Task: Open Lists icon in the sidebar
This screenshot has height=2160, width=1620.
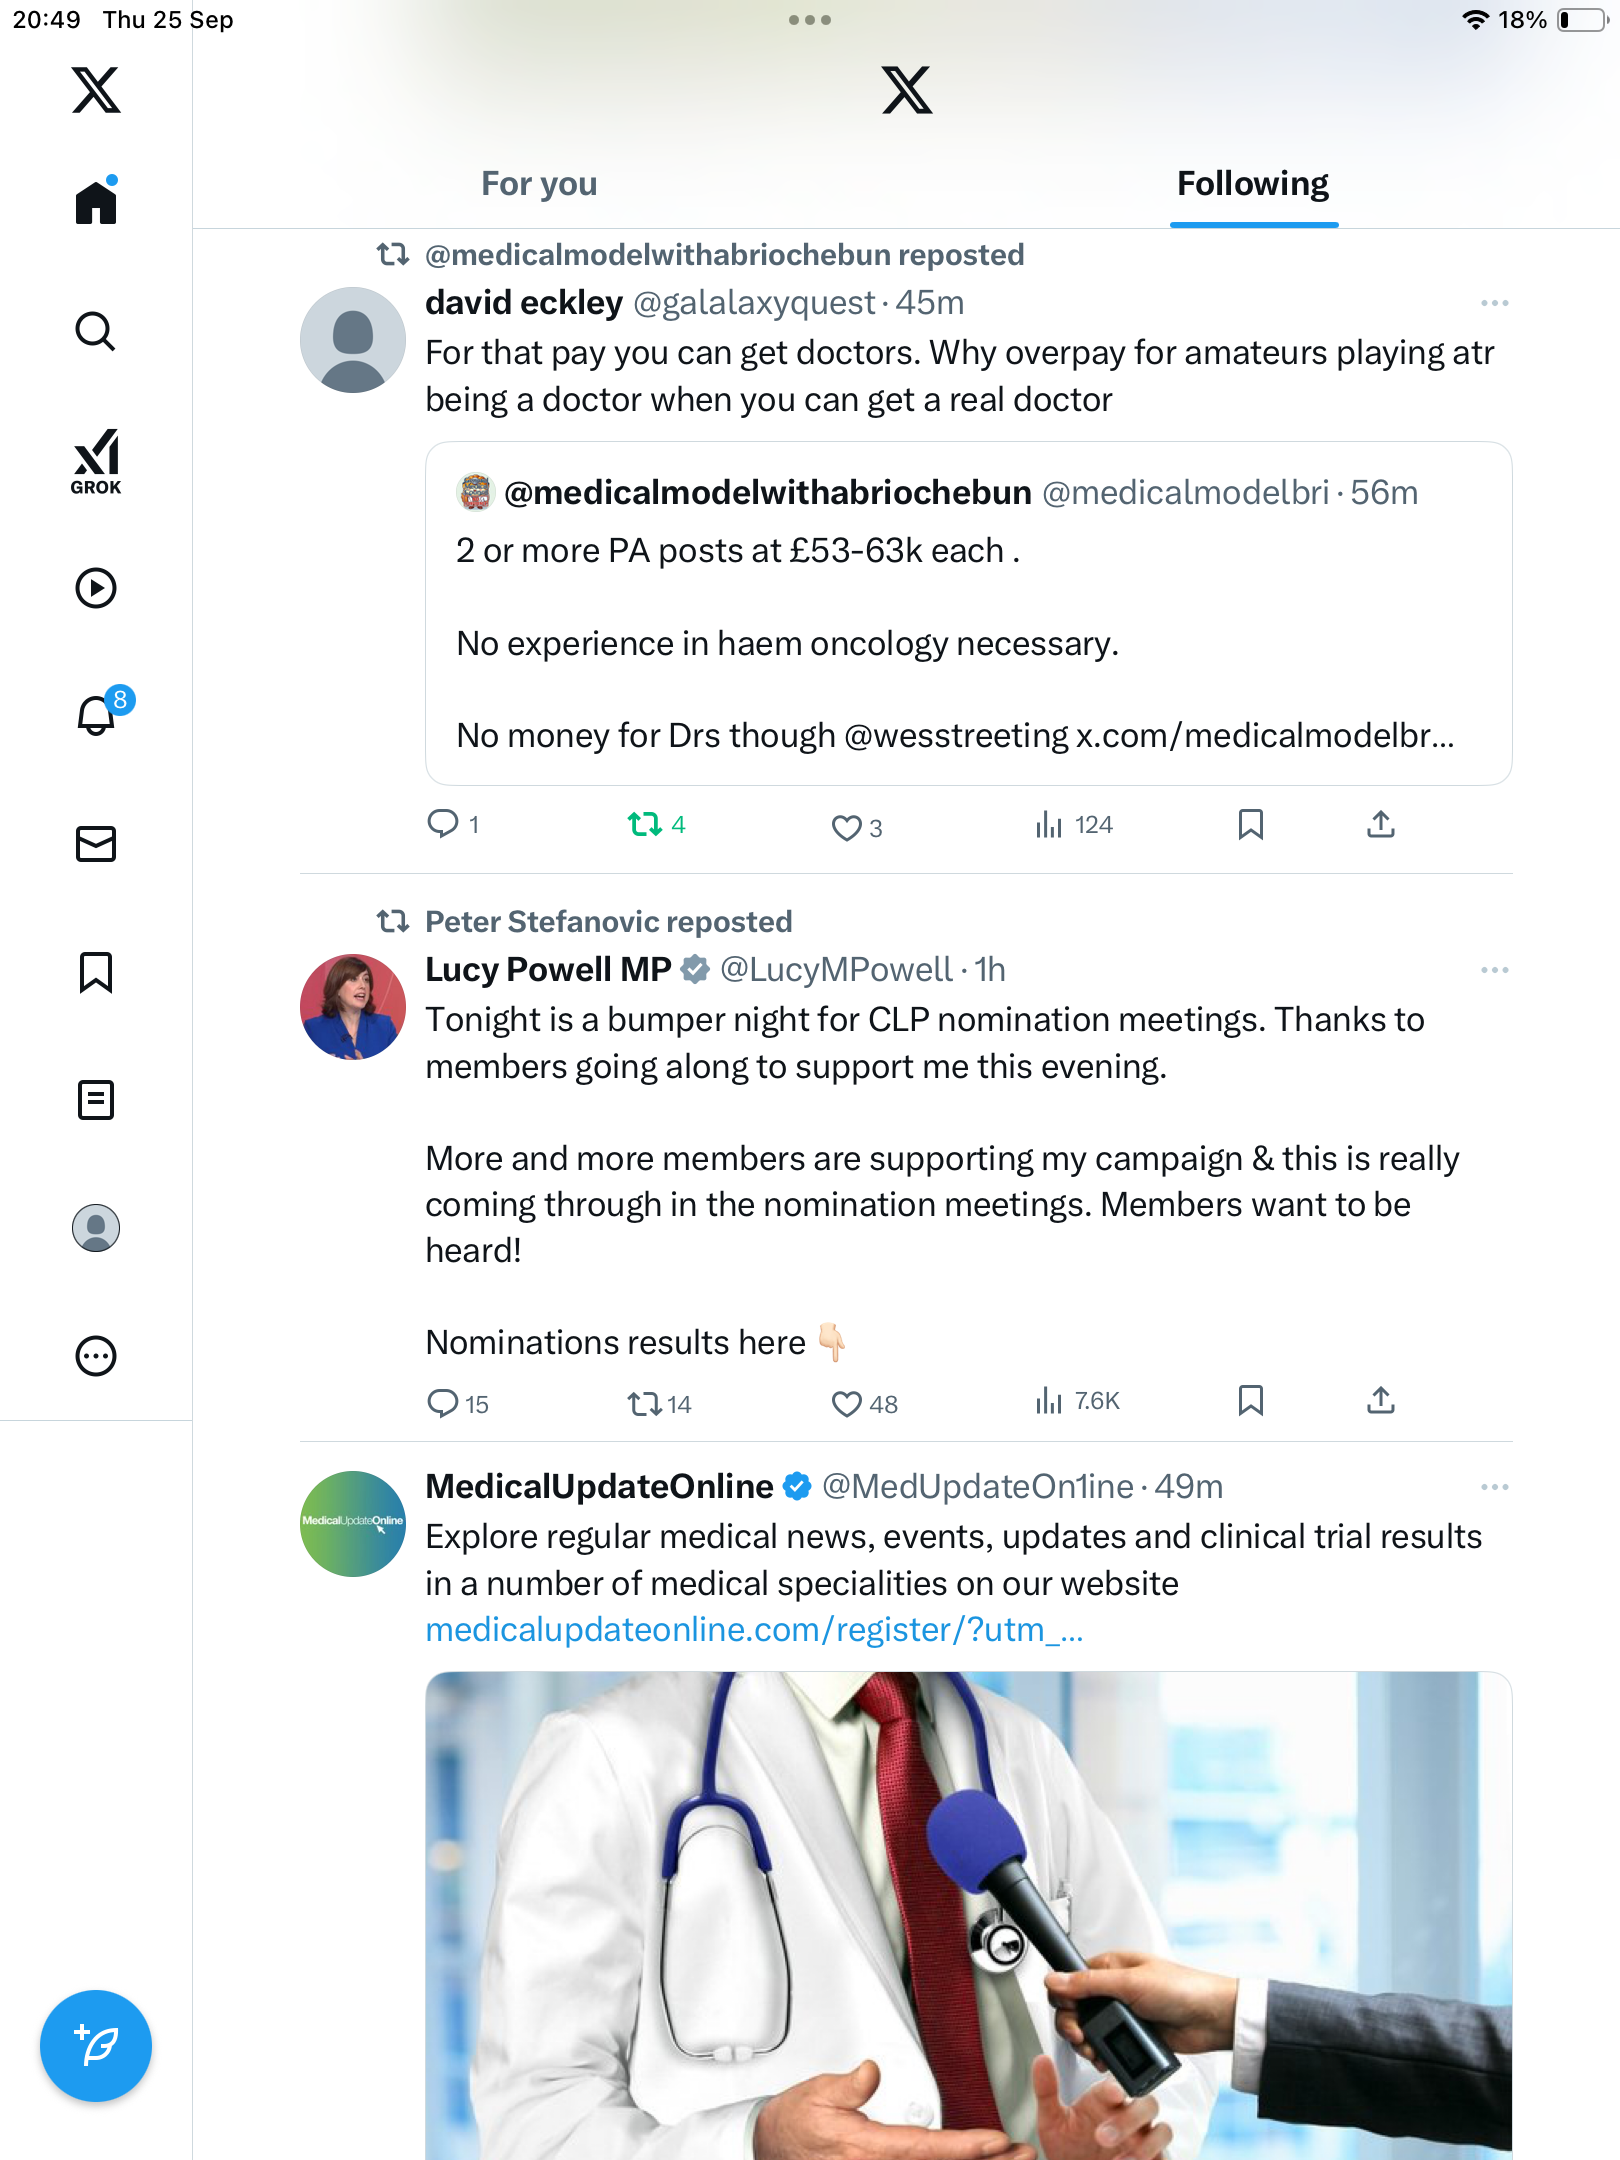Action: point(96,1100)
